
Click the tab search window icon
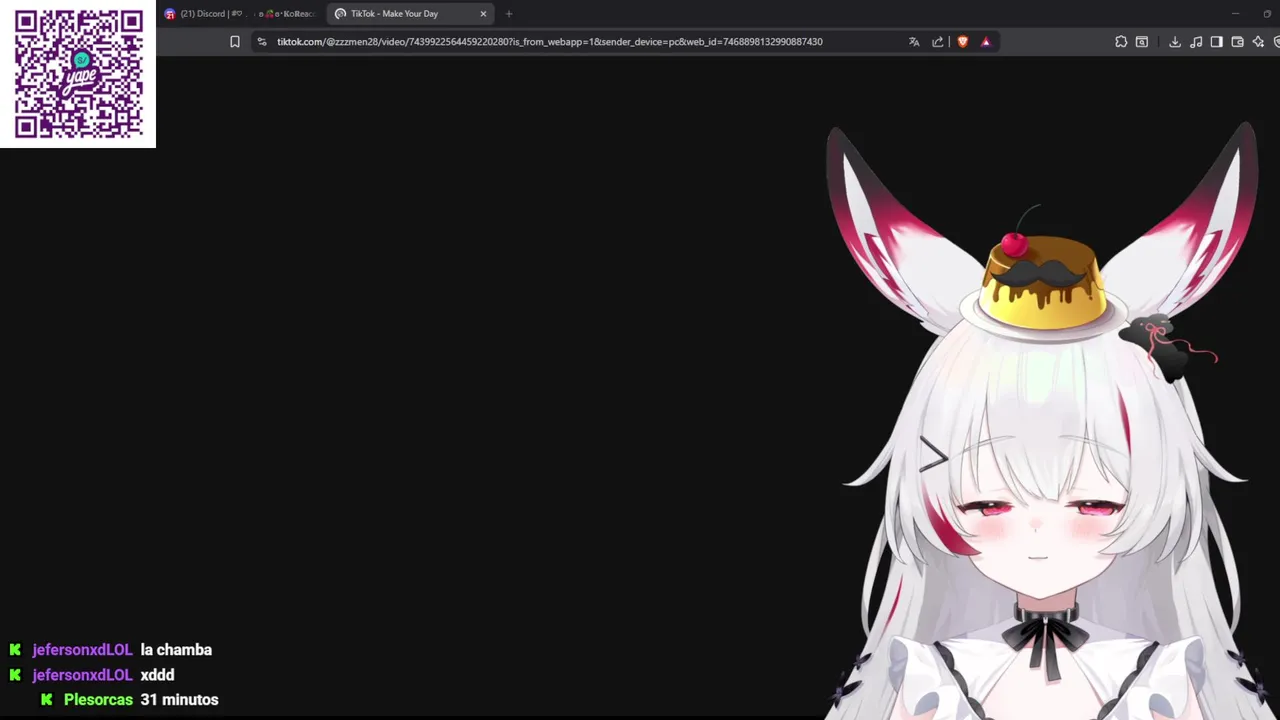[1142, 42]
